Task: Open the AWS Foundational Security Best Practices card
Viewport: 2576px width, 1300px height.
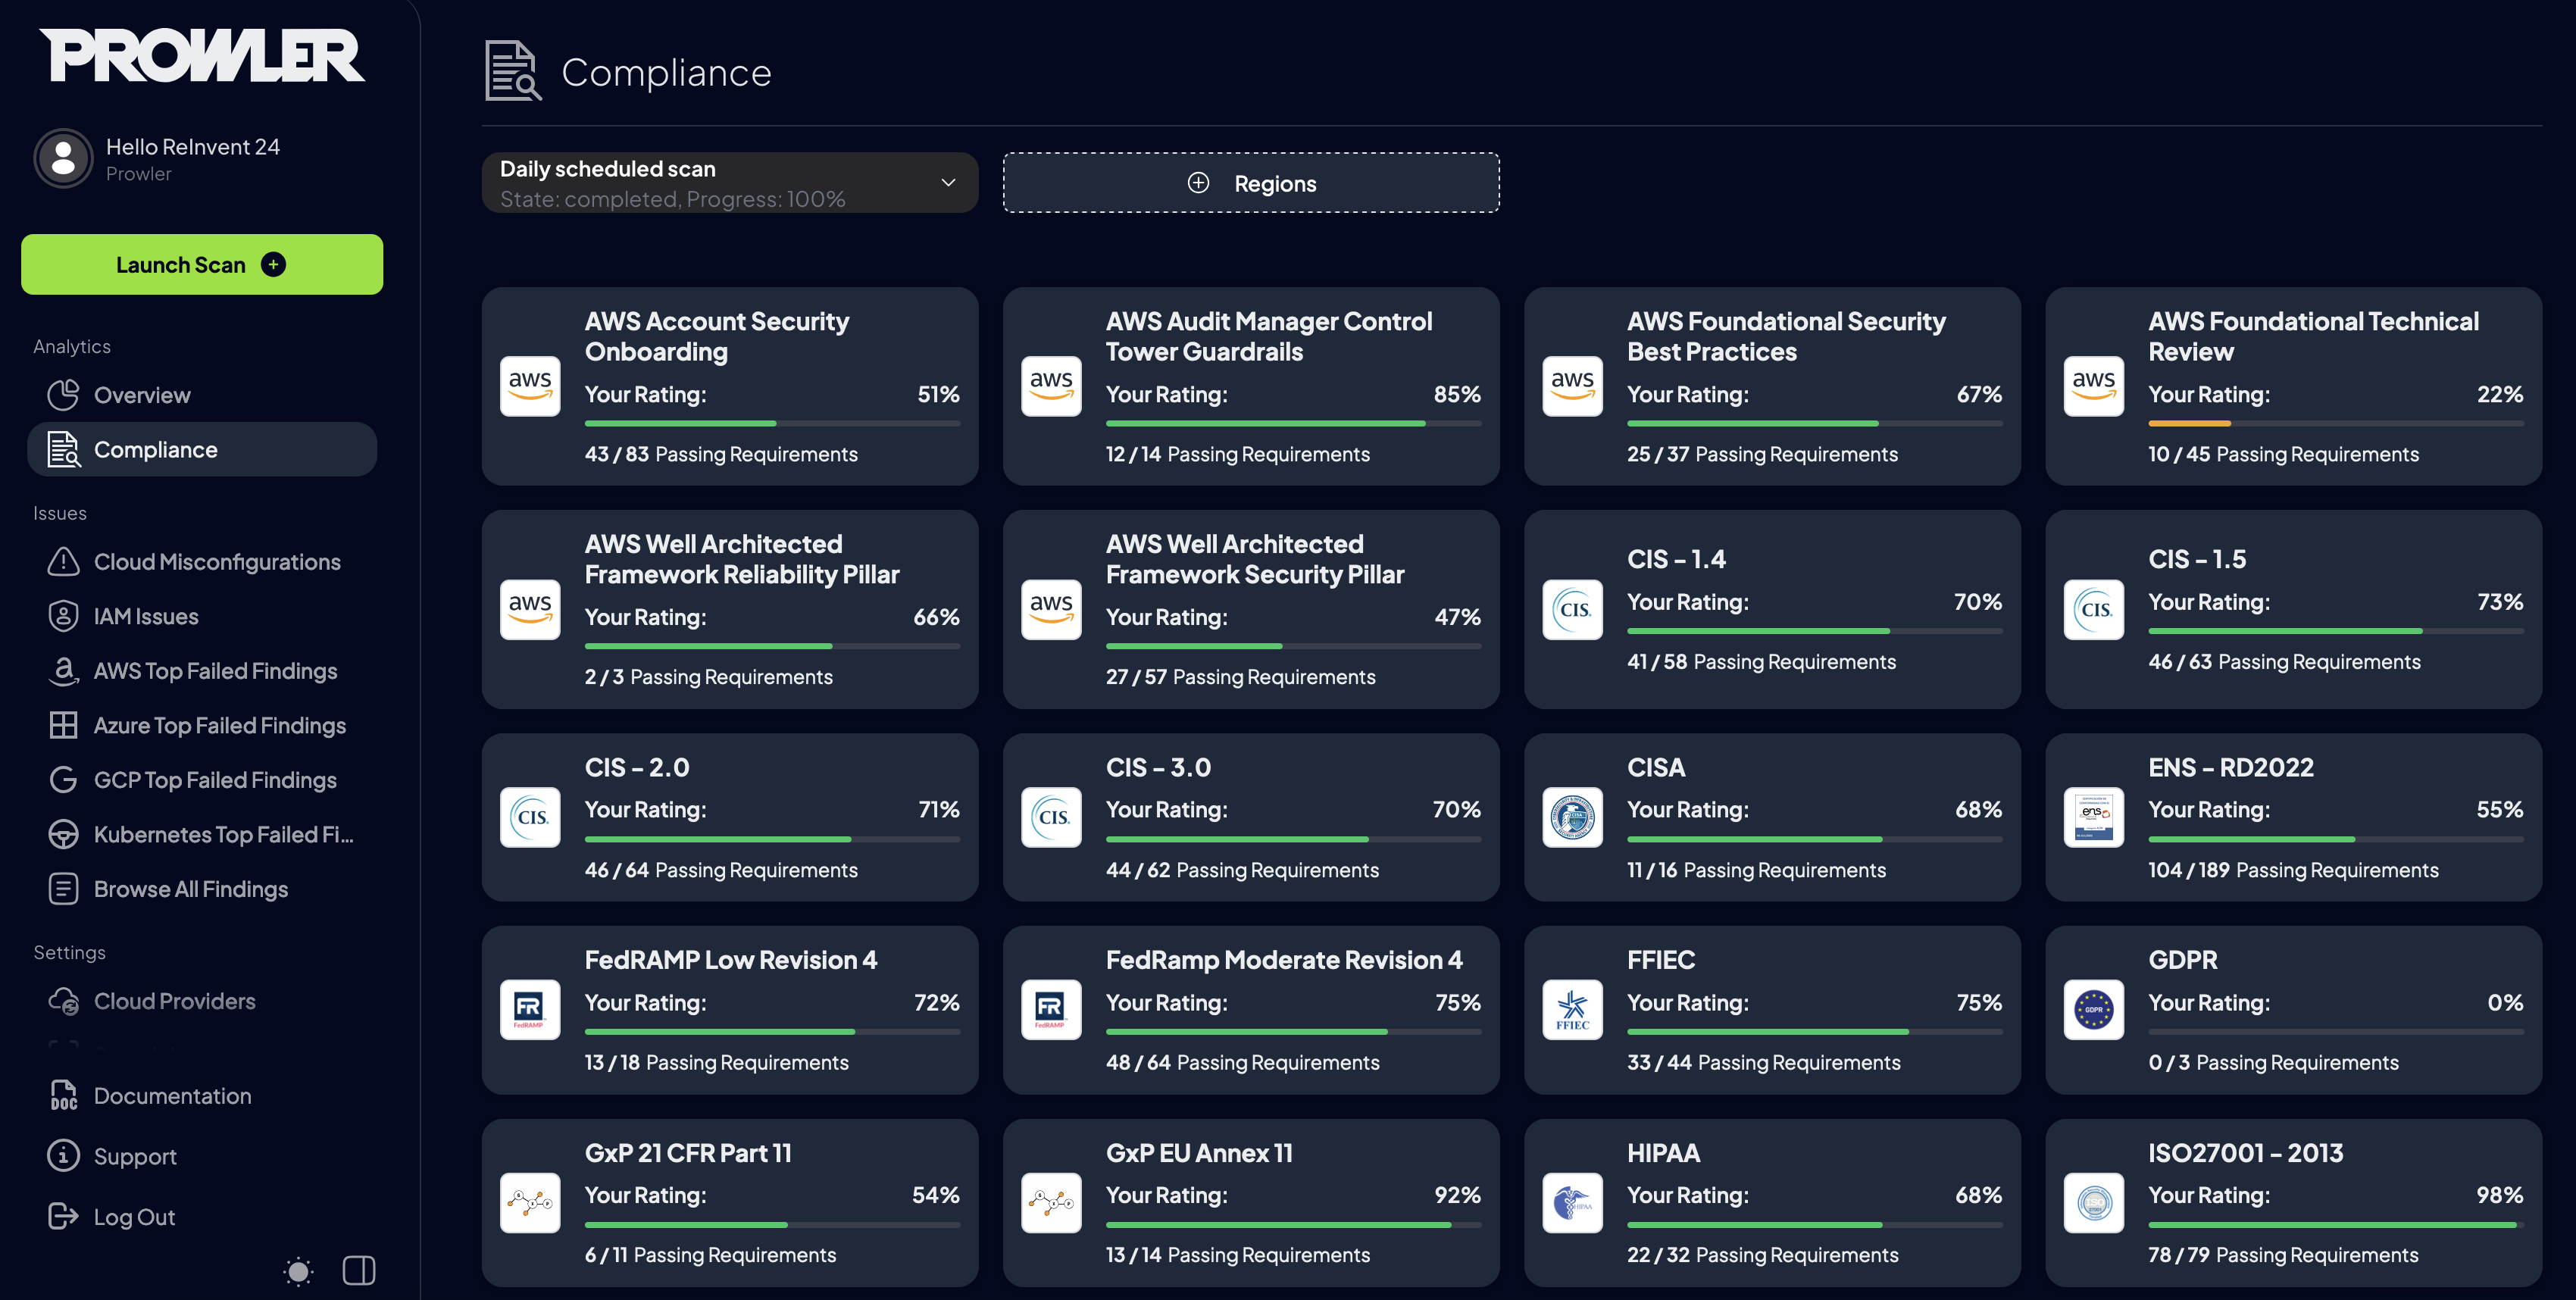Action: coord(1772,386)
